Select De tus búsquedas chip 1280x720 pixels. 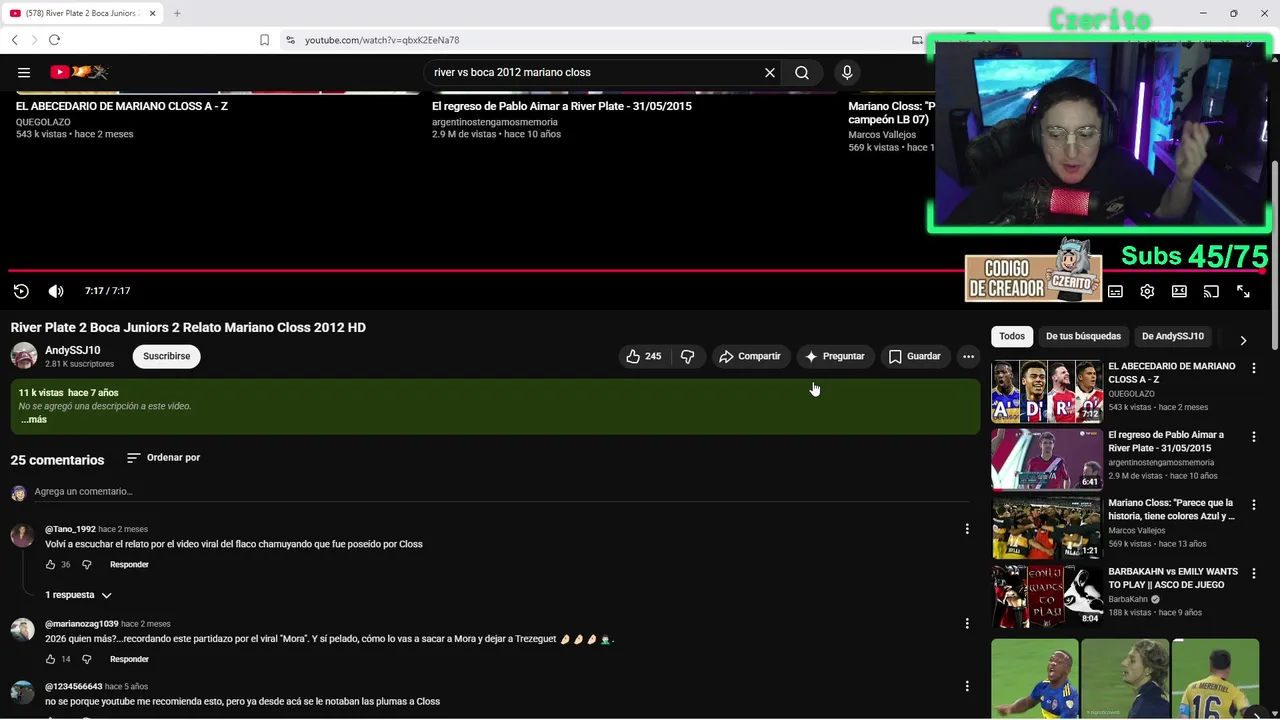point(1083,336)
